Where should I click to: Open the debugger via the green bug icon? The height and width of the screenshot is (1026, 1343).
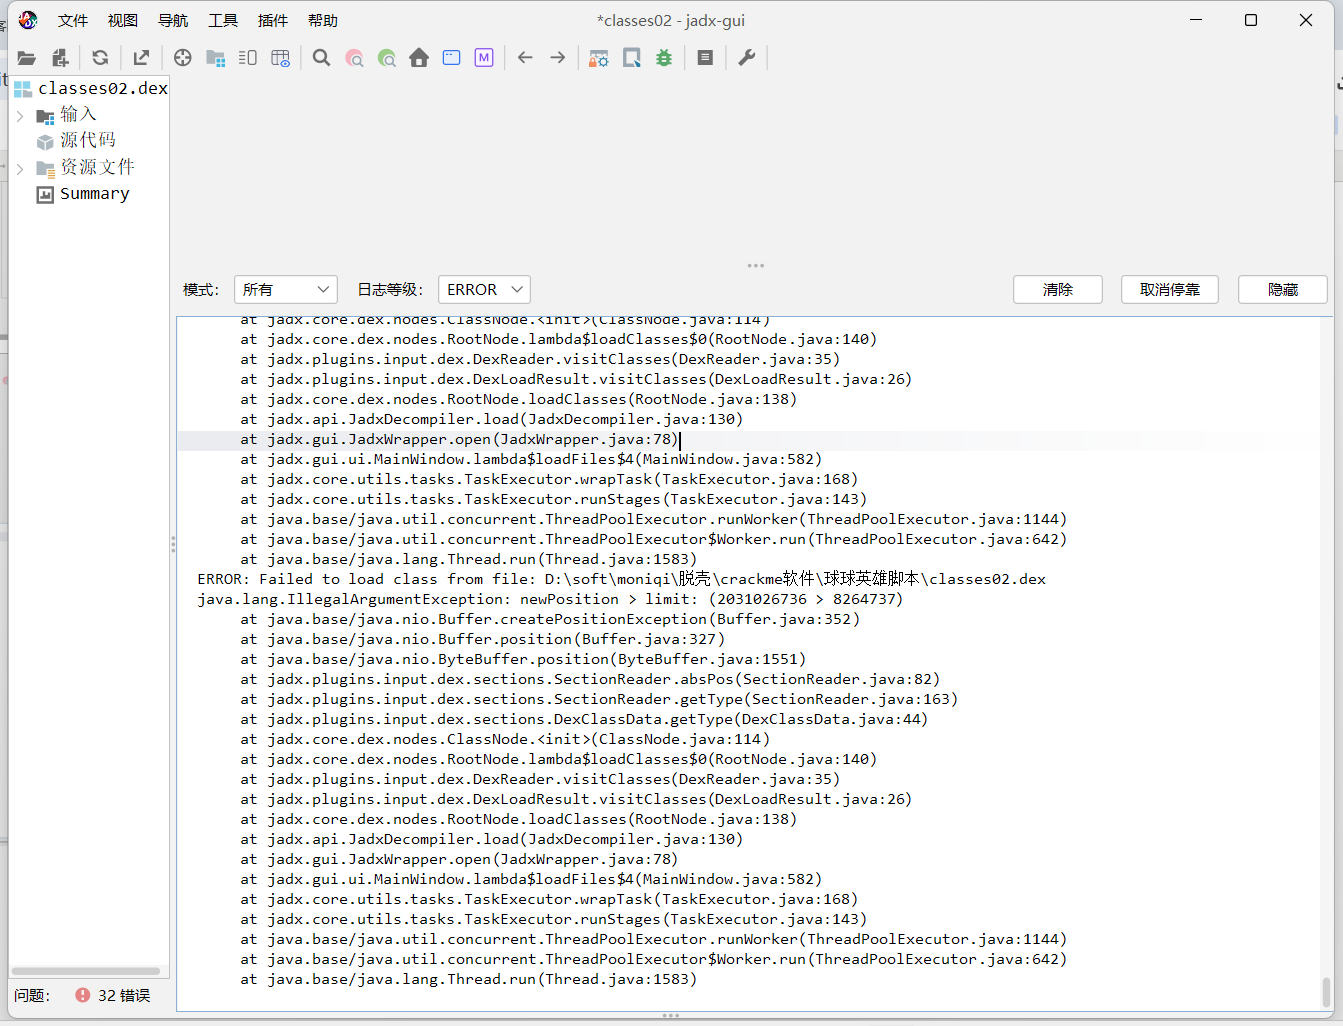point(664,58)
